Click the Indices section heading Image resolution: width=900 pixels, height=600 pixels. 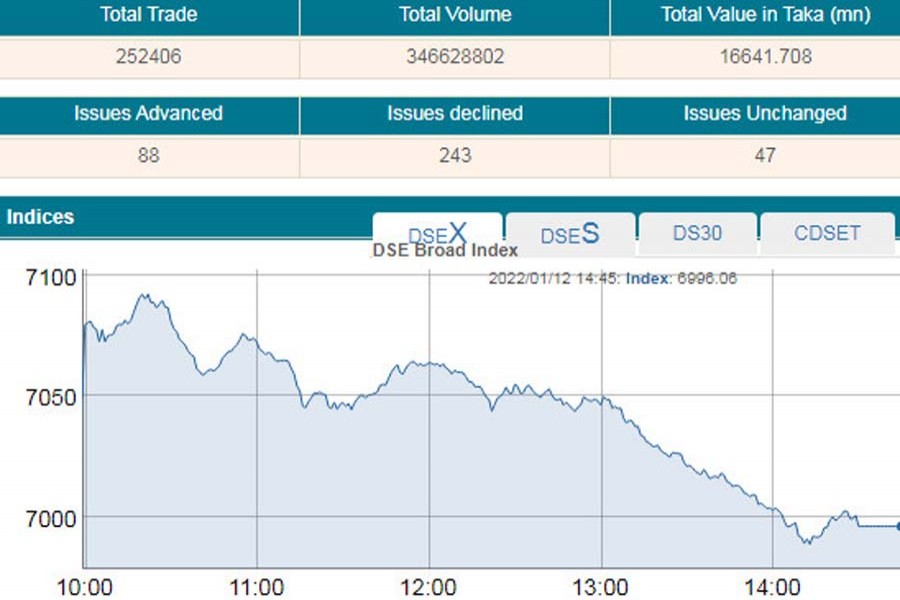41,217
